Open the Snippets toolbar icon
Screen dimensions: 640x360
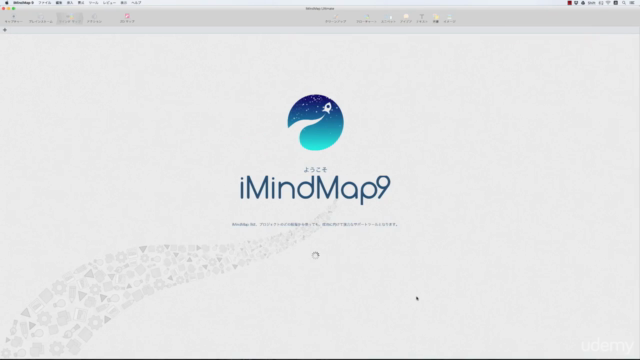388,18
